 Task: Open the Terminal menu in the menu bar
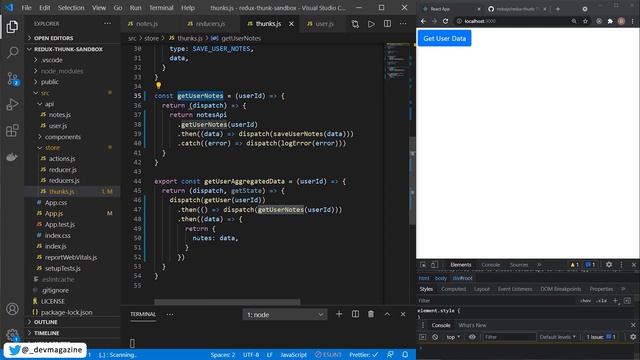161,8
